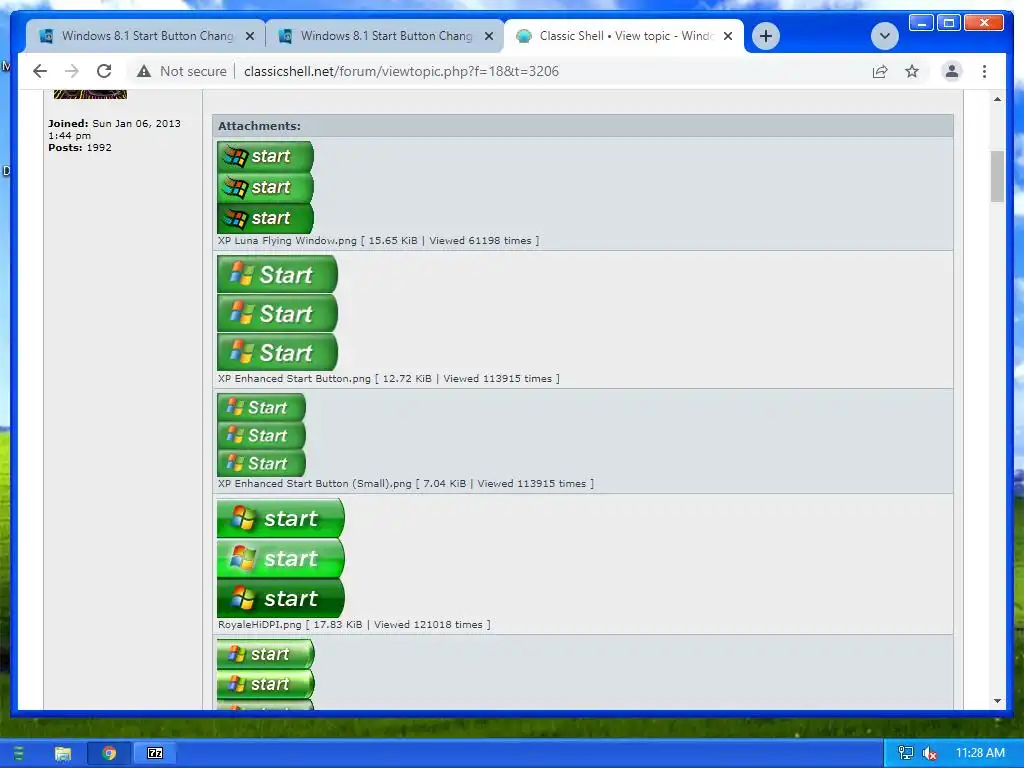Select the Classic Shell View topic tab
This screenshot has height=768, width=1024.
click(624, 36)
